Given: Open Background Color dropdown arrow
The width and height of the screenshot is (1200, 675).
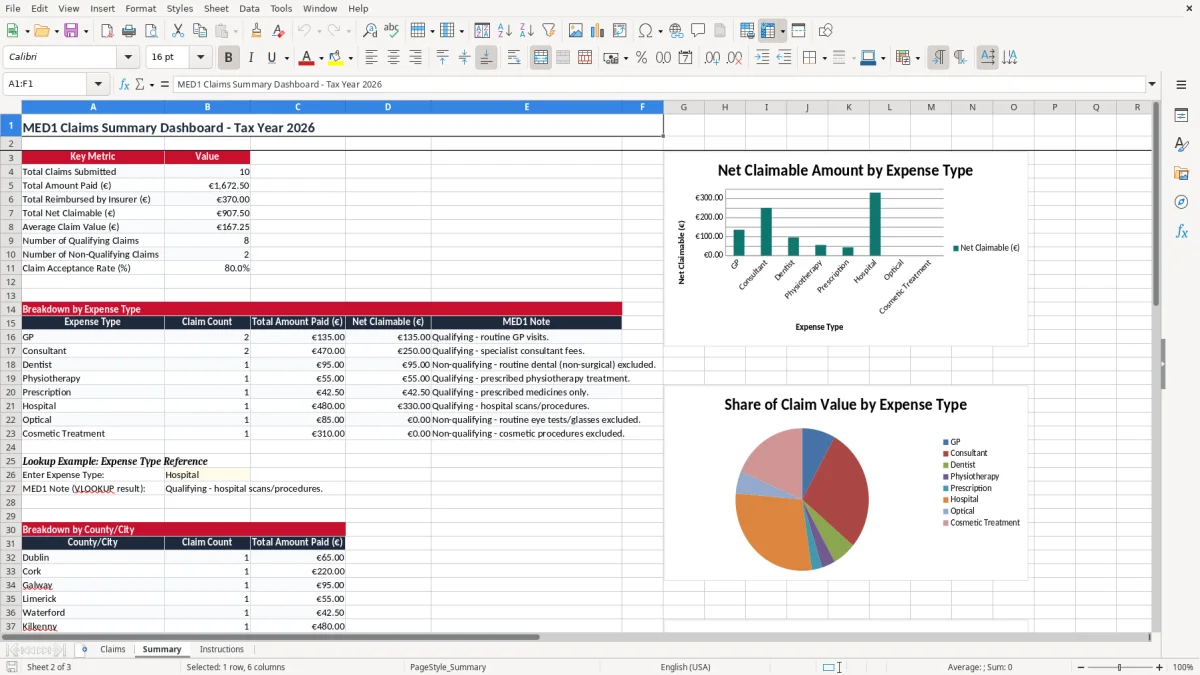Looking at the screenshot, I should pyautogui.click(x=349, y=58).
